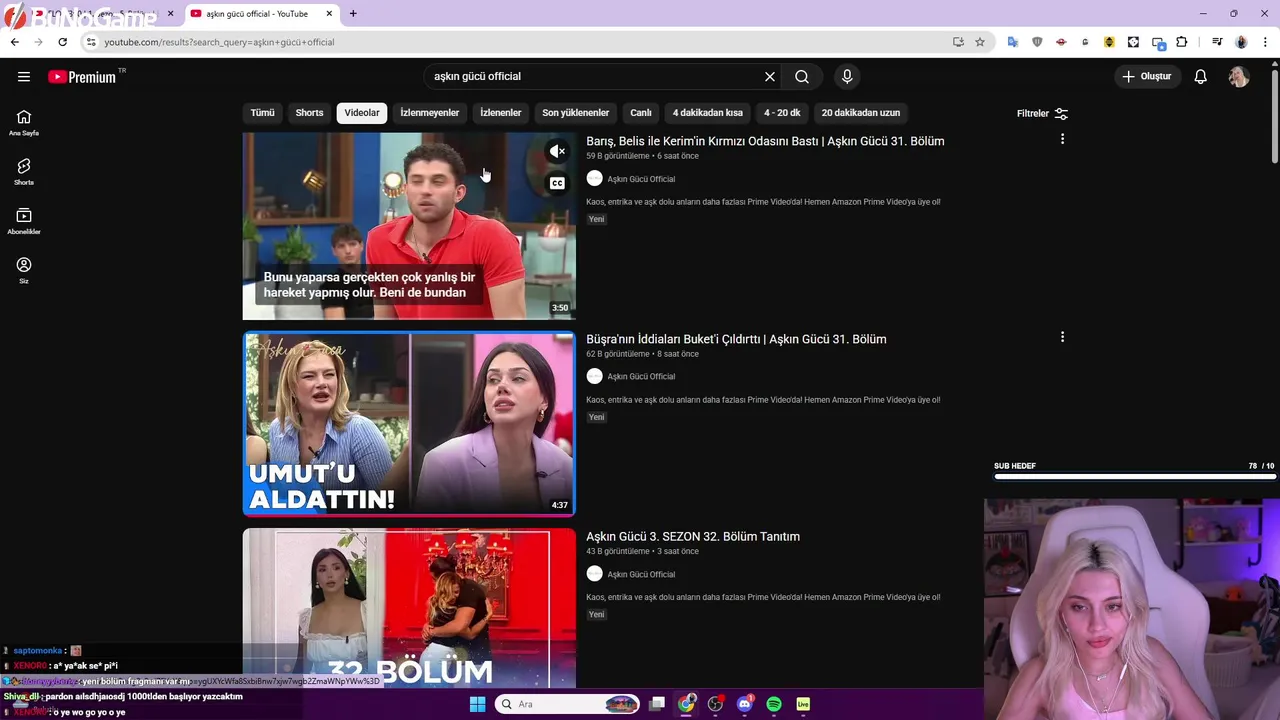Open Ana Sayfa in the sidebar

click(24, 123)
